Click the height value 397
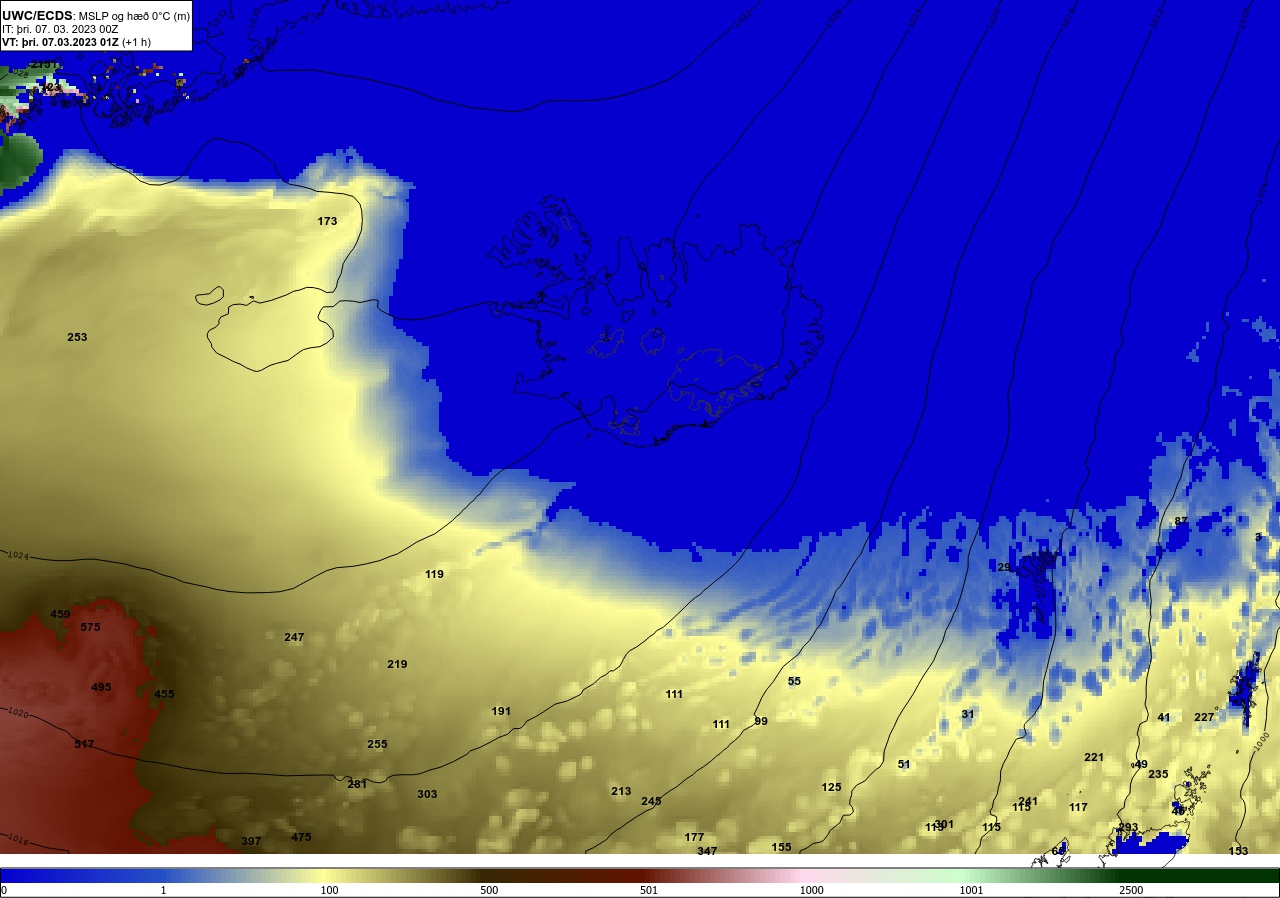1280x898 pixels. tap(251, 841)
